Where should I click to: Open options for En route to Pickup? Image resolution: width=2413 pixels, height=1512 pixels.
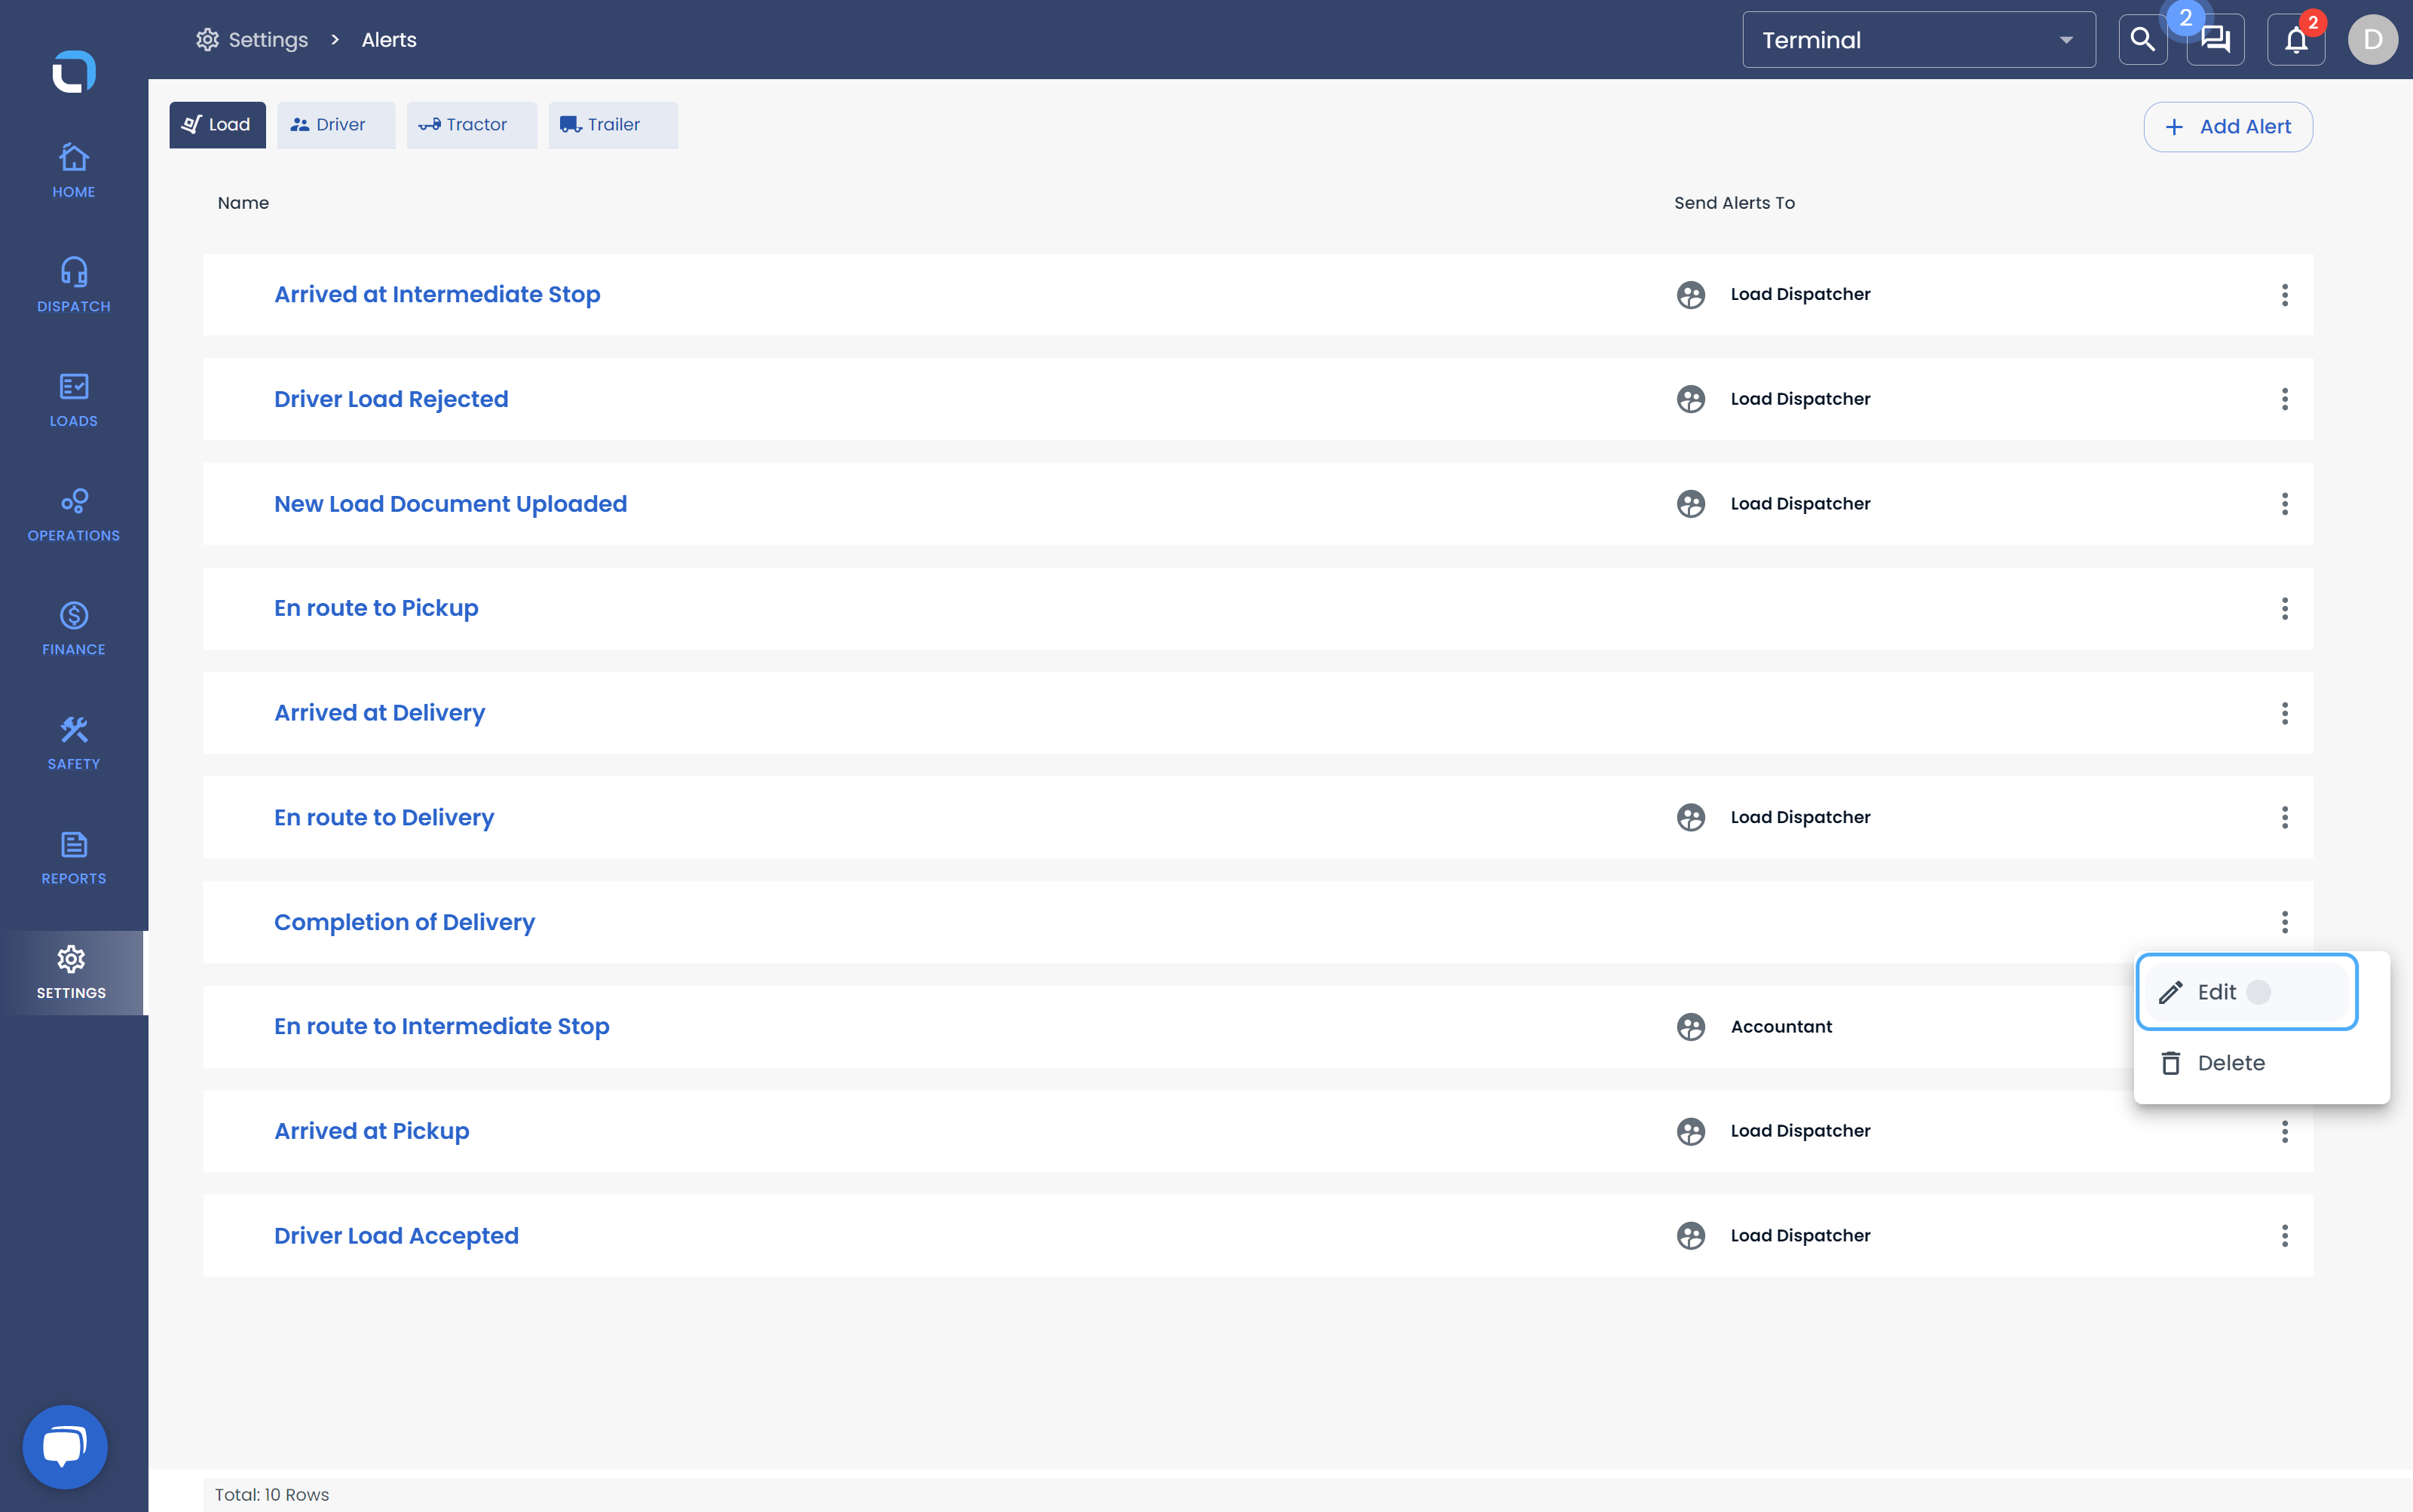pyautogui.click(x=2284, y=608)
